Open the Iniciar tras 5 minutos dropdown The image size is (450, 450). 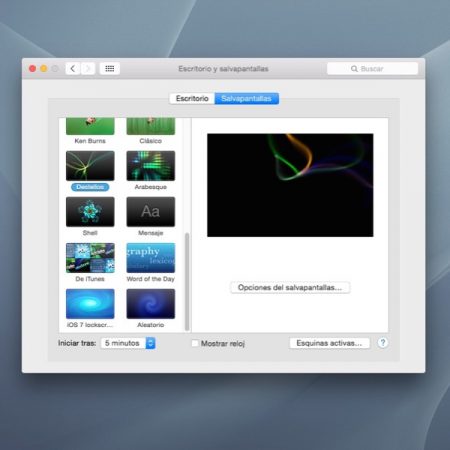click(128, 343)
